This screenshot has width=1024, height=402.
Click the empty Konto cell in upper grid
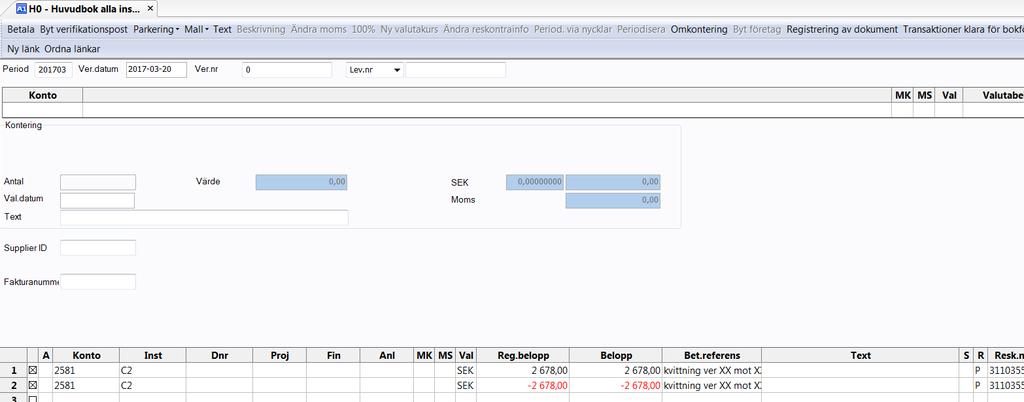42,110
